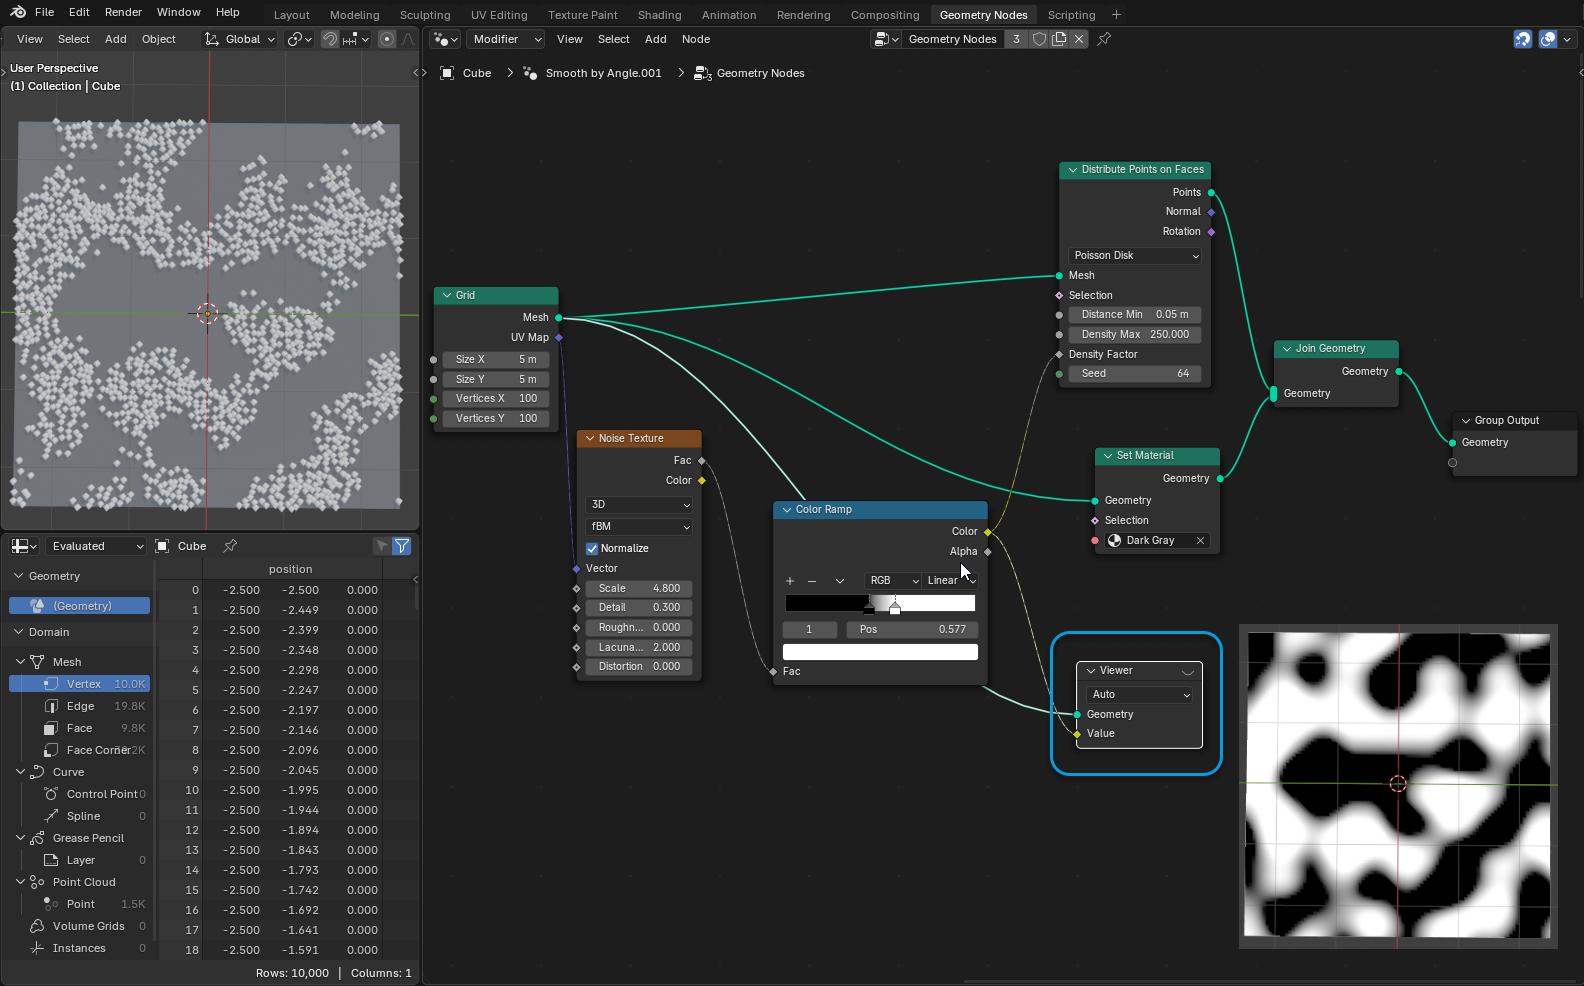Image resolution: width=1584 pixels, height=986 pixels.
Task: Collapse the Noise Texture node
Action: point(590,439)
